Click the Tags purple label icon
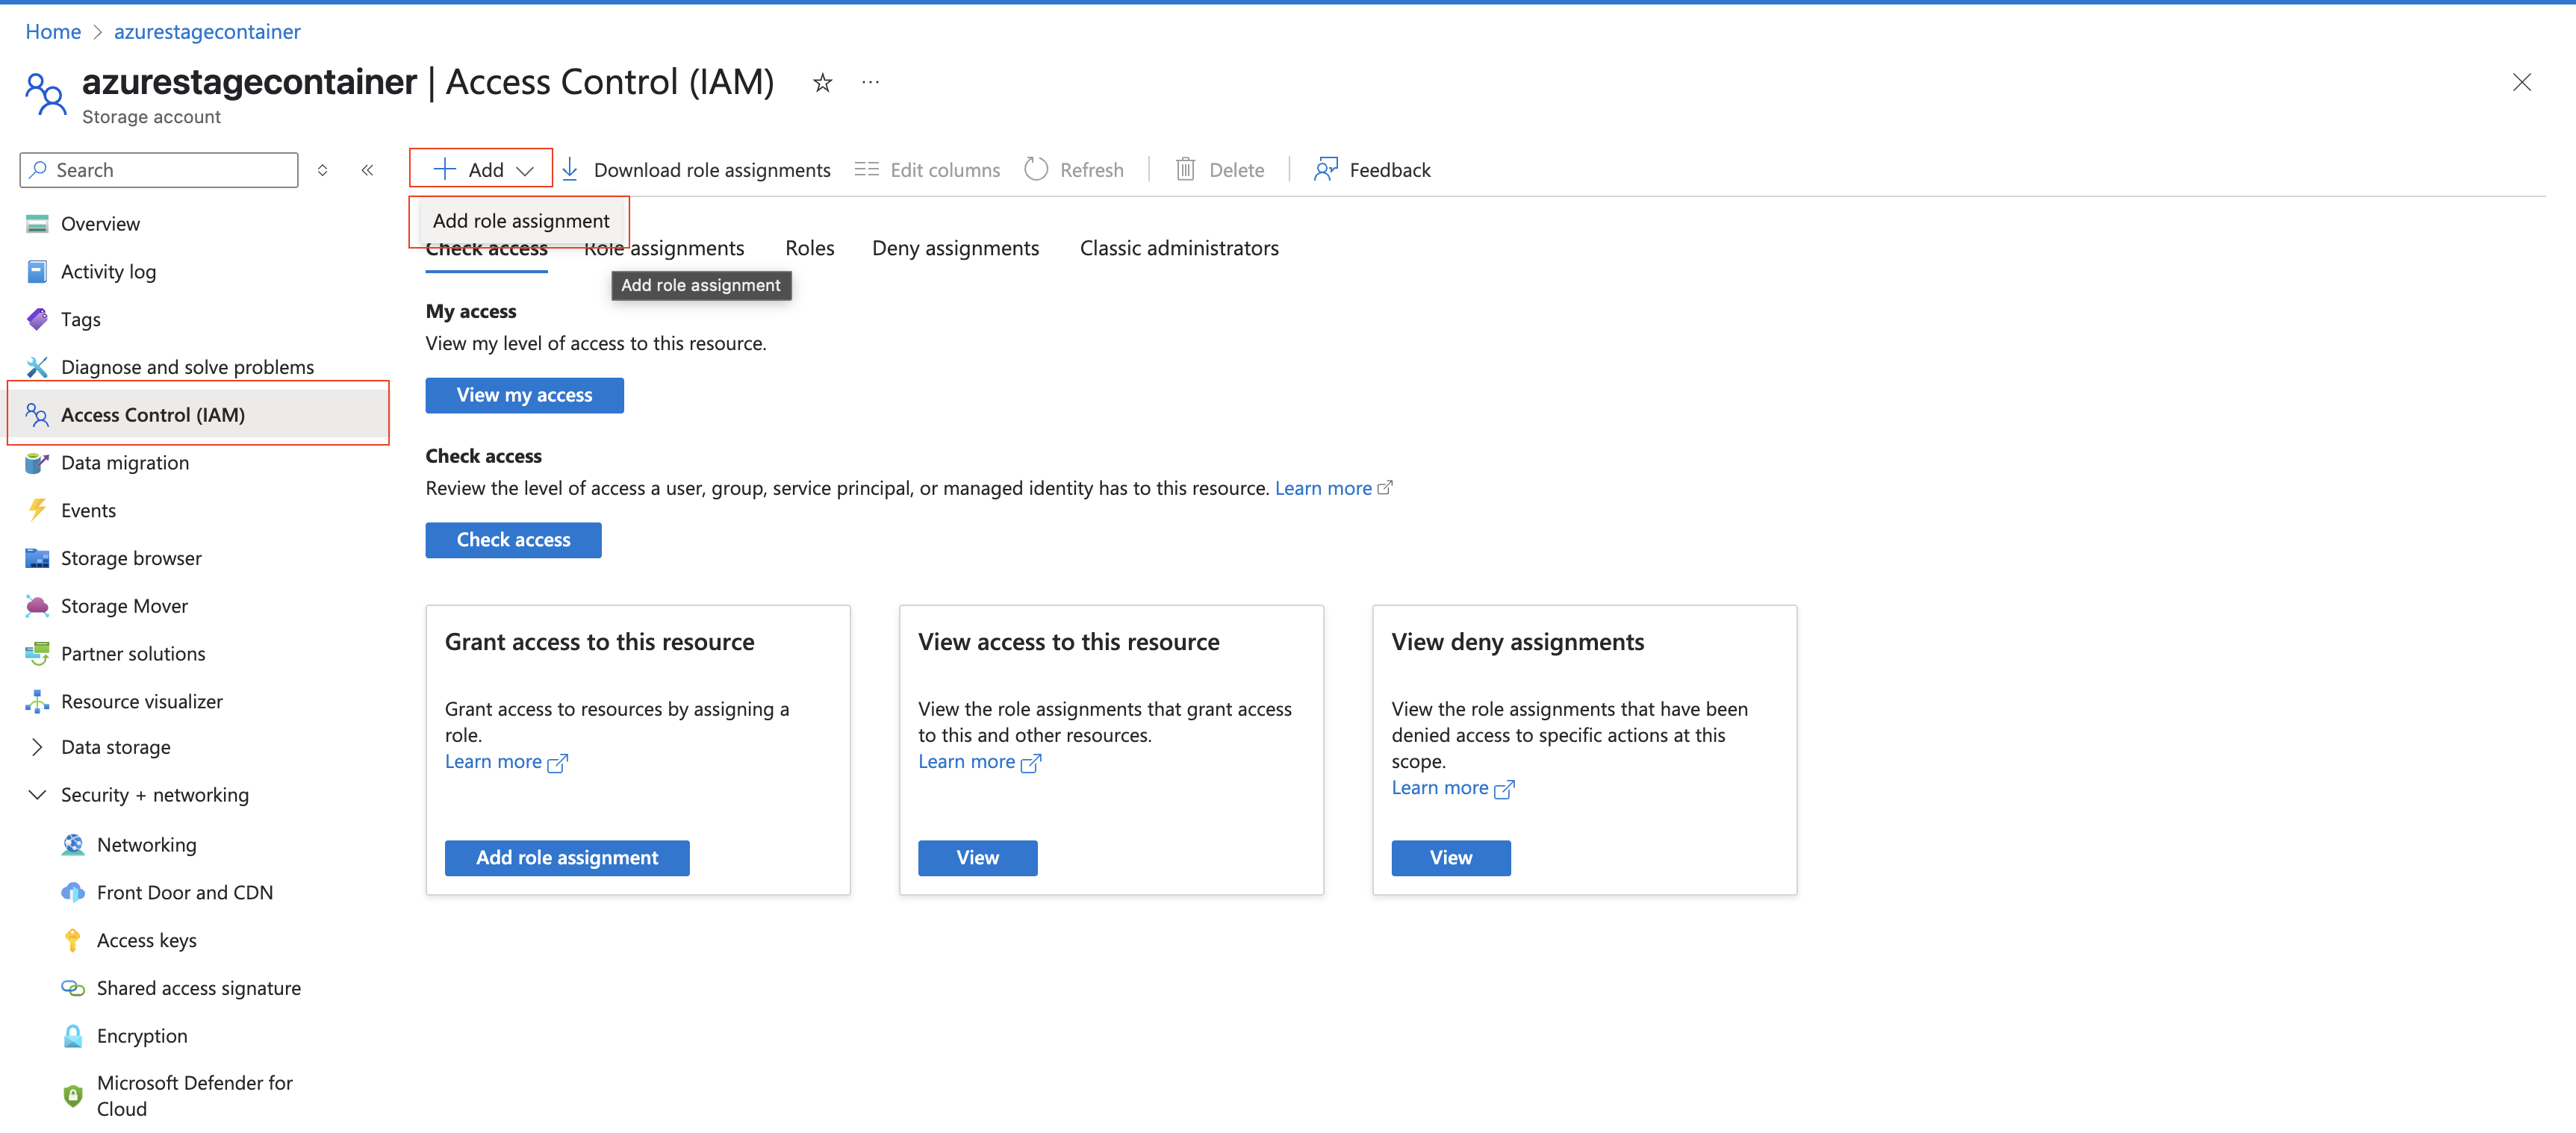Screen dimensions: 2576x1133 pyautogui.click(x=37, y=319)
